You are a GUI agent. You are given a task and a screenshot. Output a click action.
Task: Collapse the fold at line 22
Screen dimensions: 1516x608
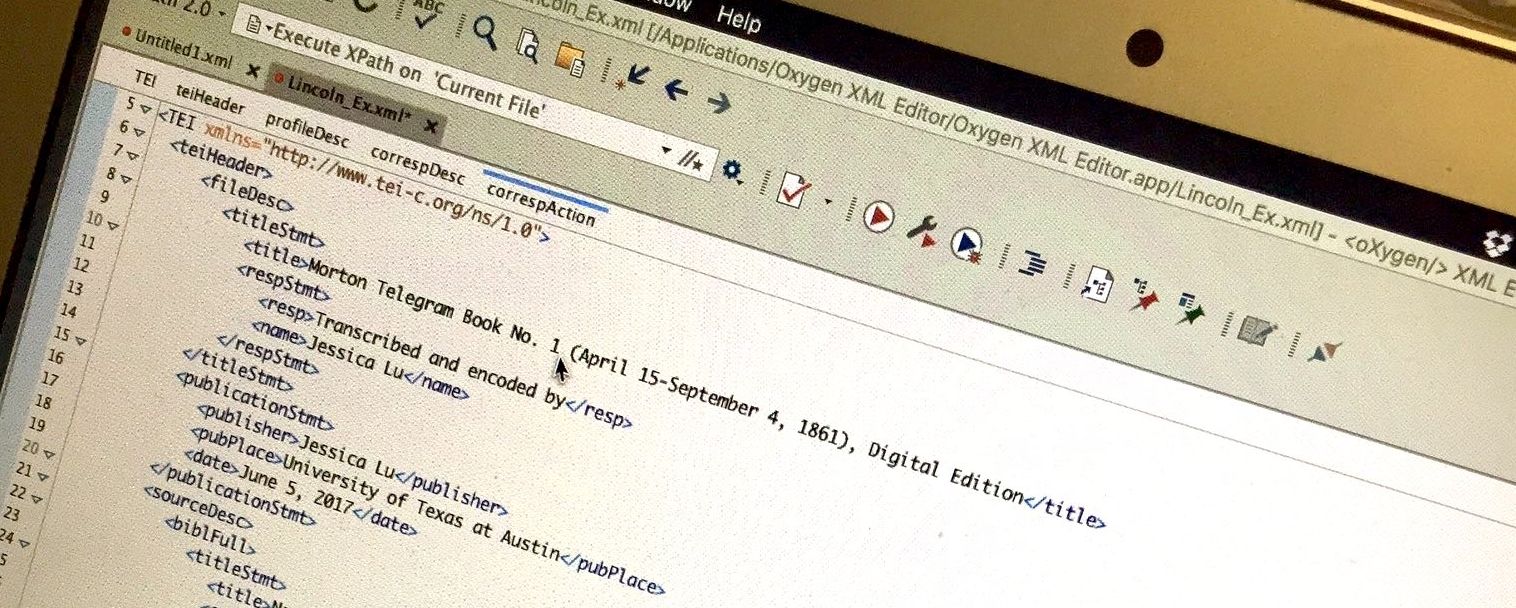tap(38, 497)
